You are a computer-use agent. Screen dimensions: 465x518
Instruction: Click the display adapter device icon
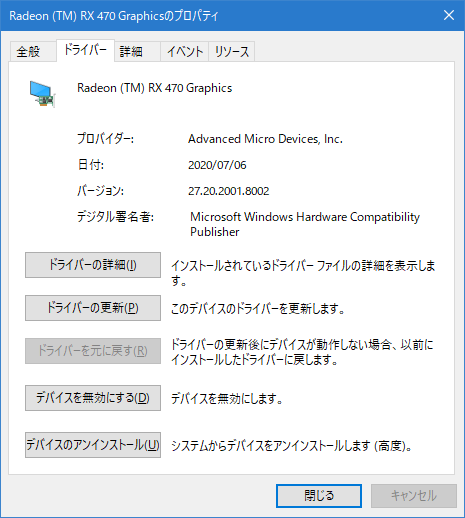42,94
